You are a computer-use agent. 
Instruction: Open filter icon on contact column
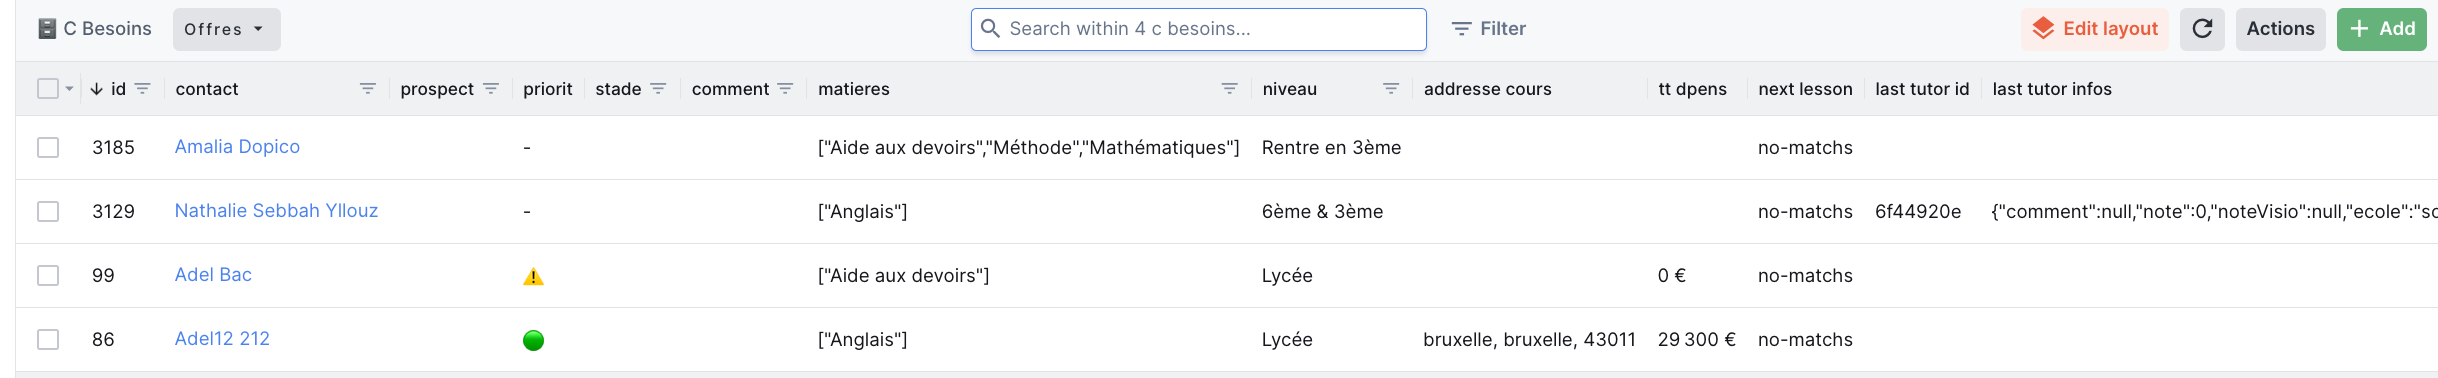coord(368,89)
